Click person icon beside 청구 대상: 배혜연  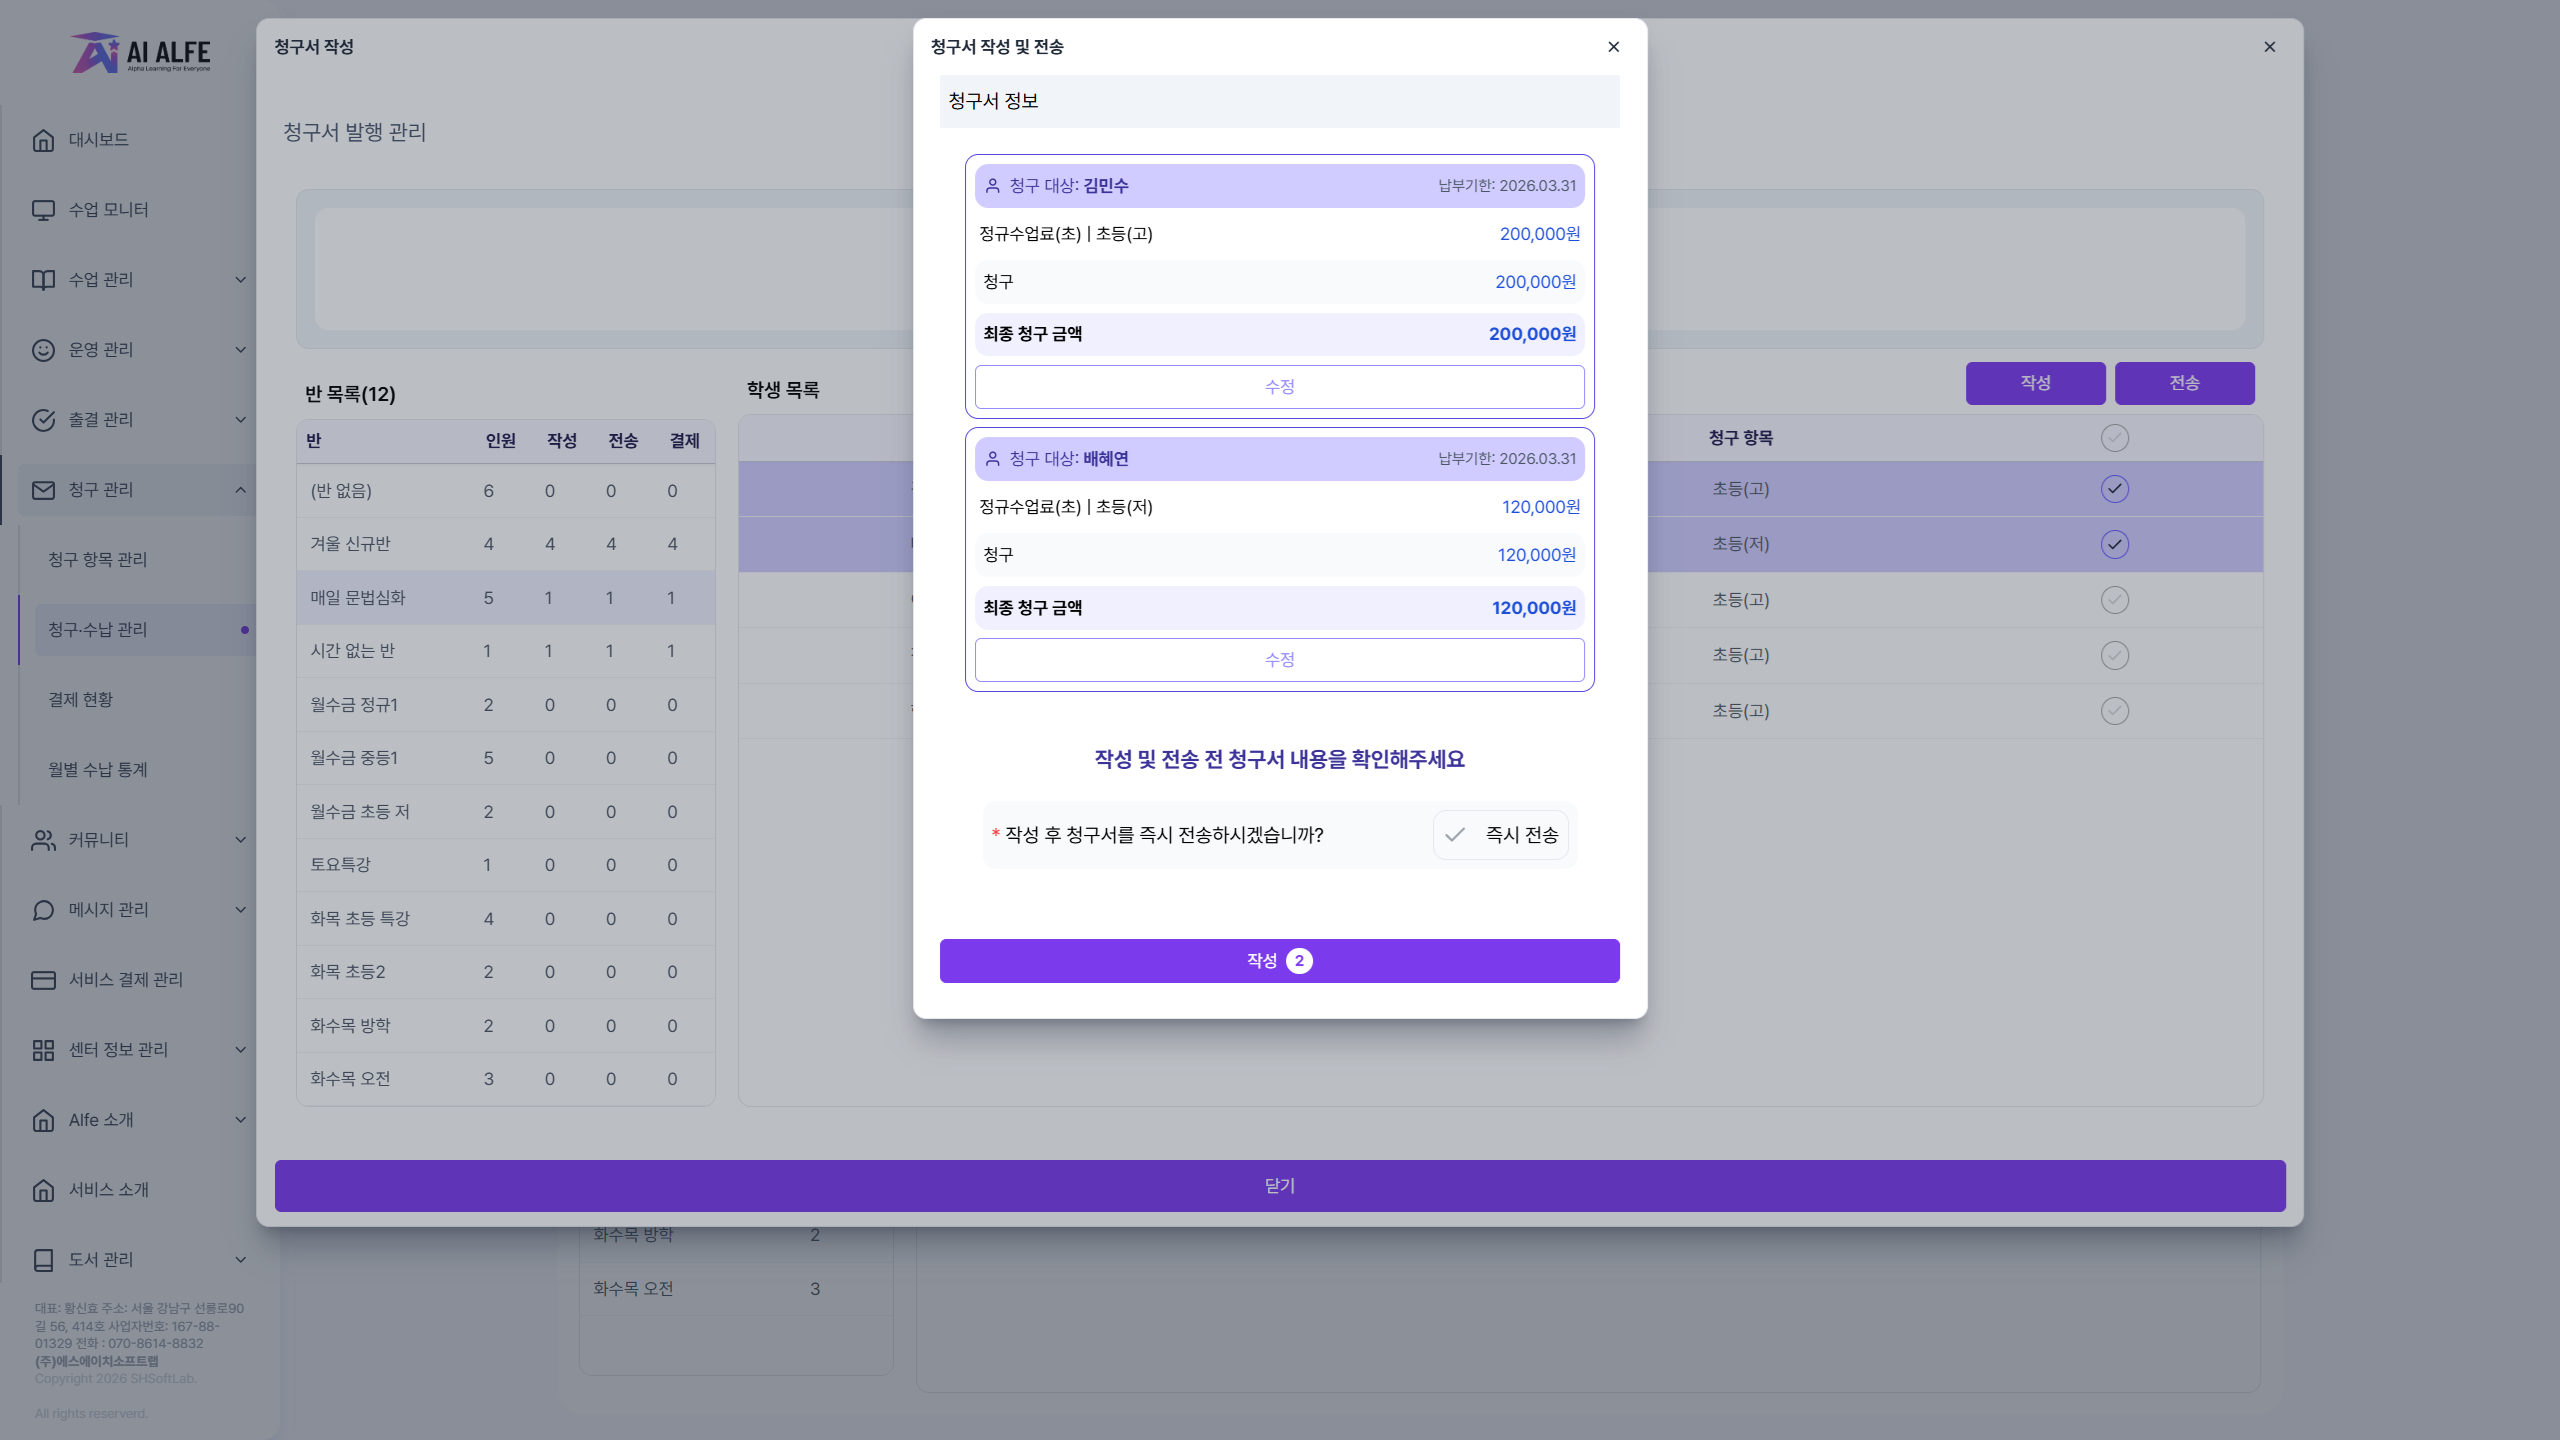(993, 459)
